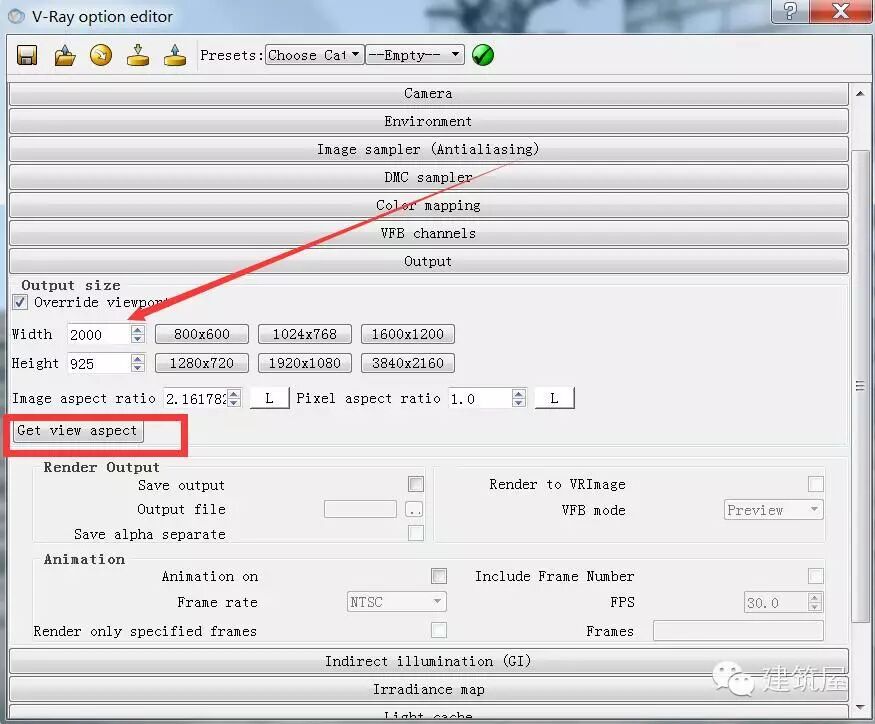The height and width of the screenshot is (724, 875).
Task: Expand the Environment rollout
Action: [429, 122]
